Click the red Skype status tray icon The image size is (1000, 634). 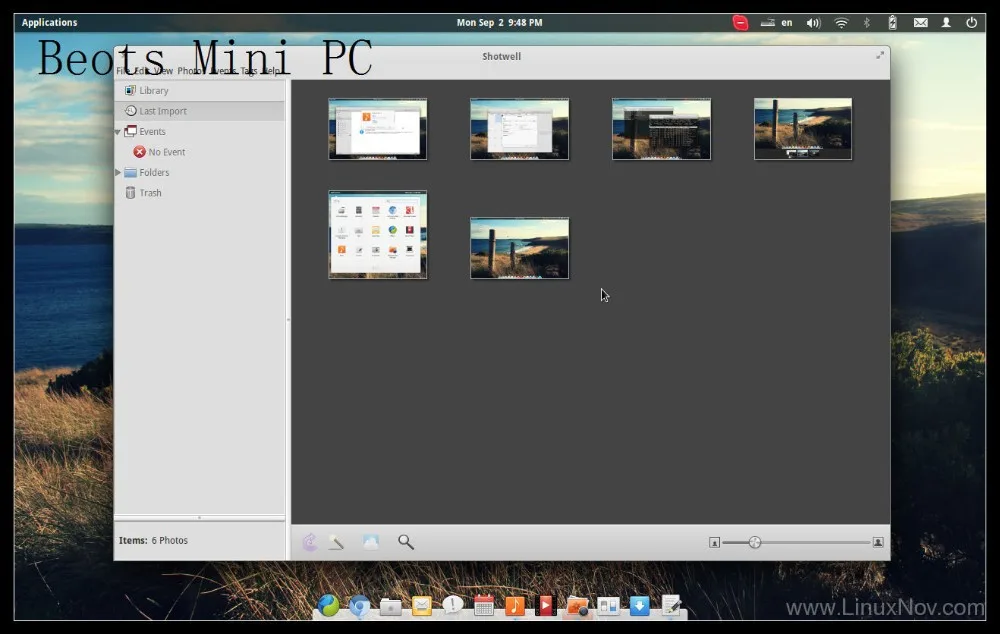(740, 23)
